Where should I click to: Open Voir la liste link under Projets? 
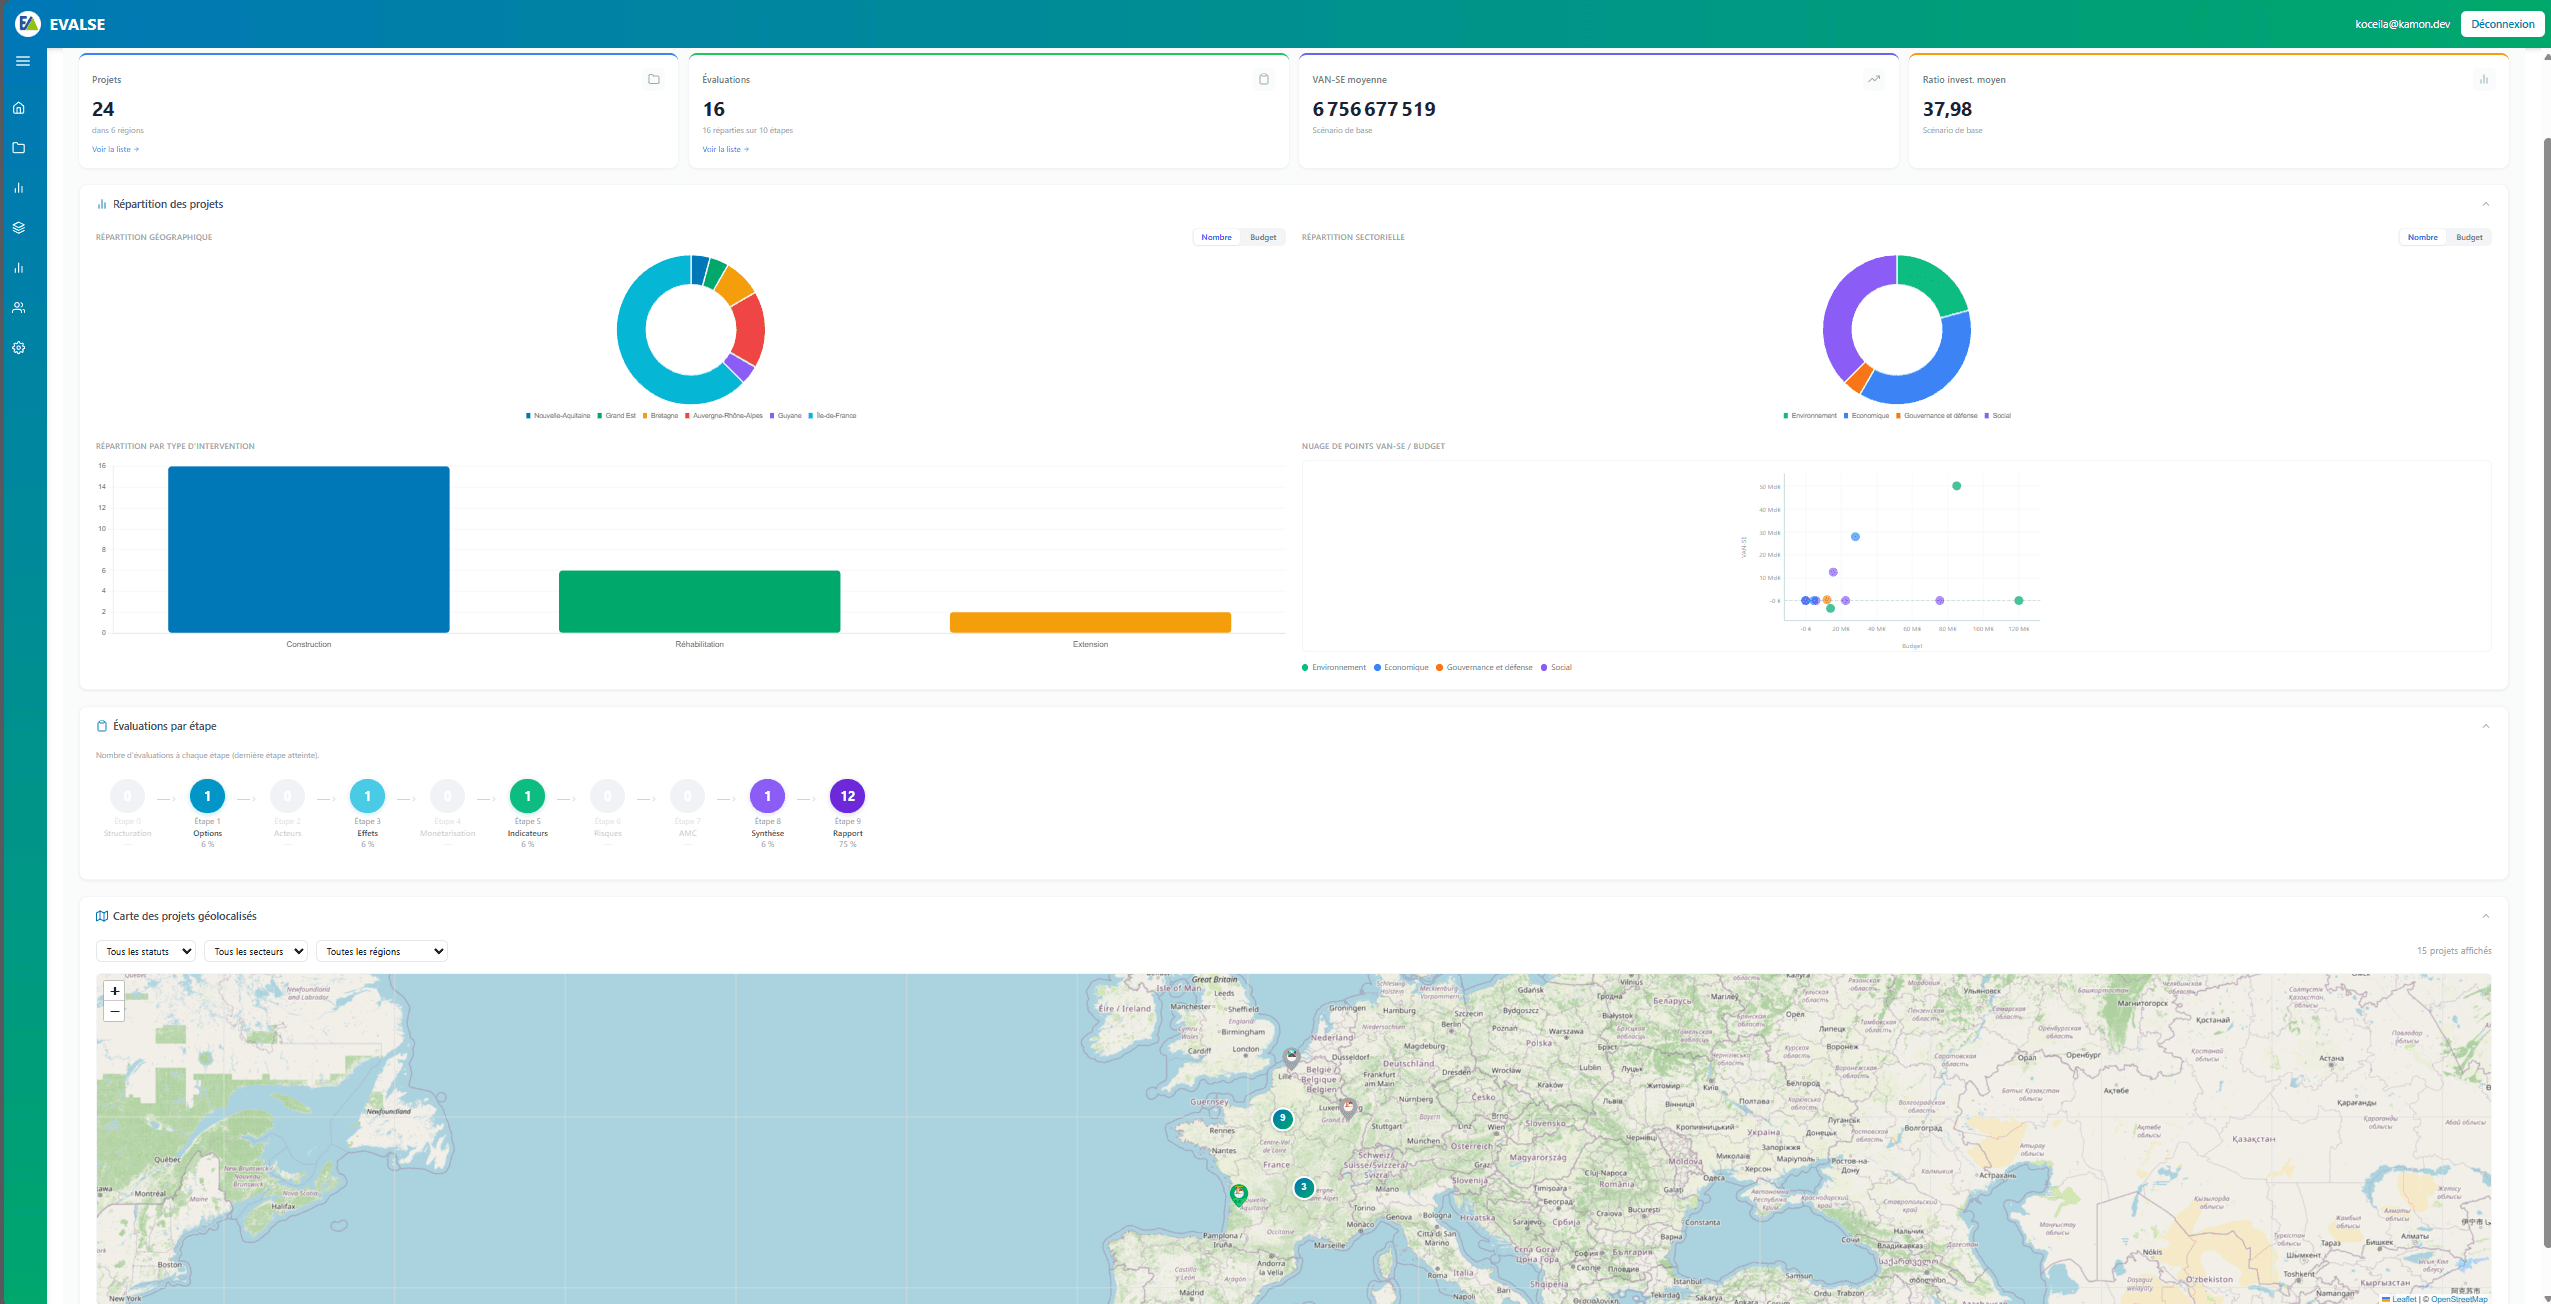[115, 149]
